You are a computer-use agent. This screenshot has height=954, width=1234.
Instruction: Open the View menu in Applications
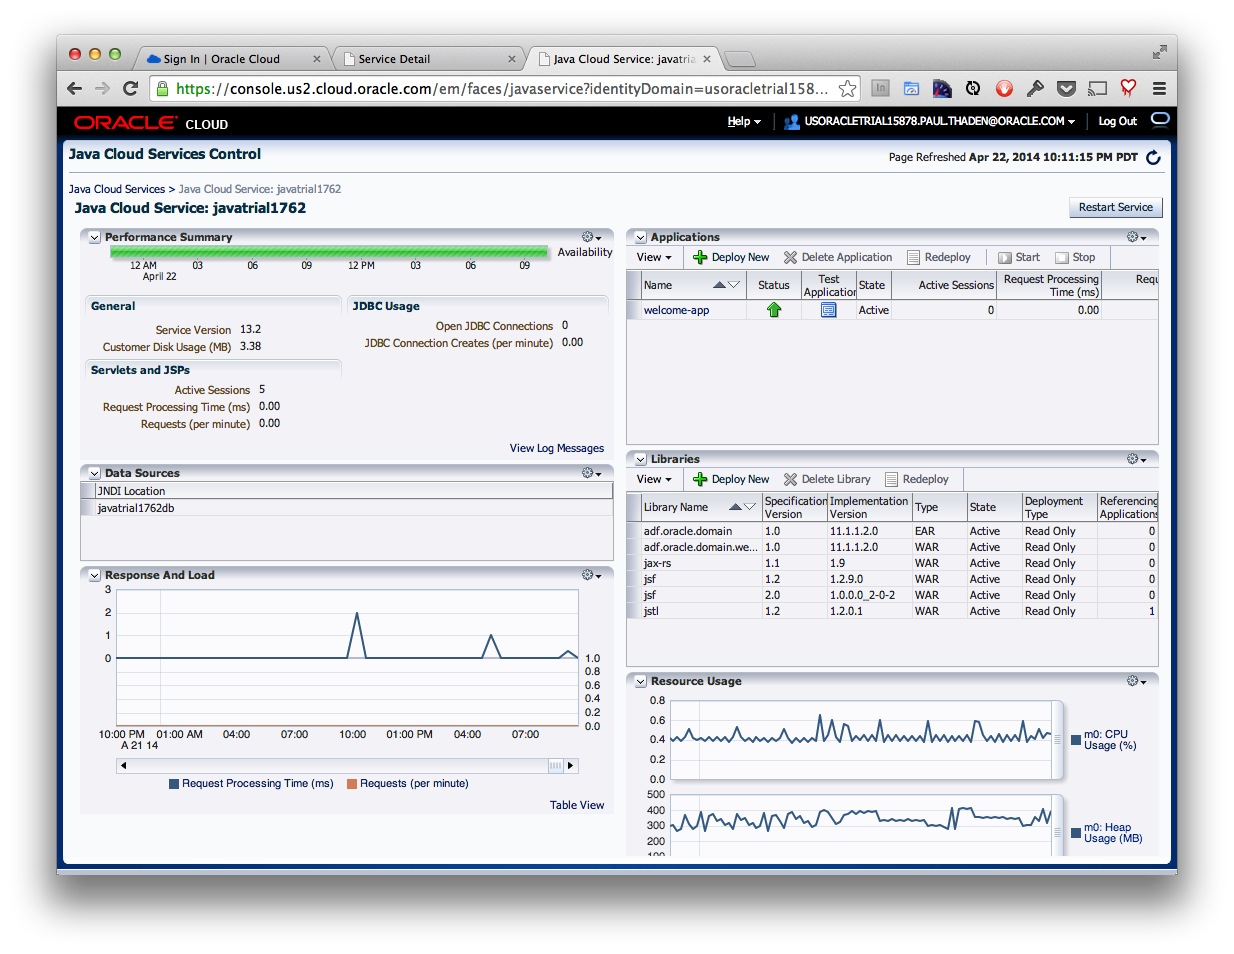(x=655, y=257)
